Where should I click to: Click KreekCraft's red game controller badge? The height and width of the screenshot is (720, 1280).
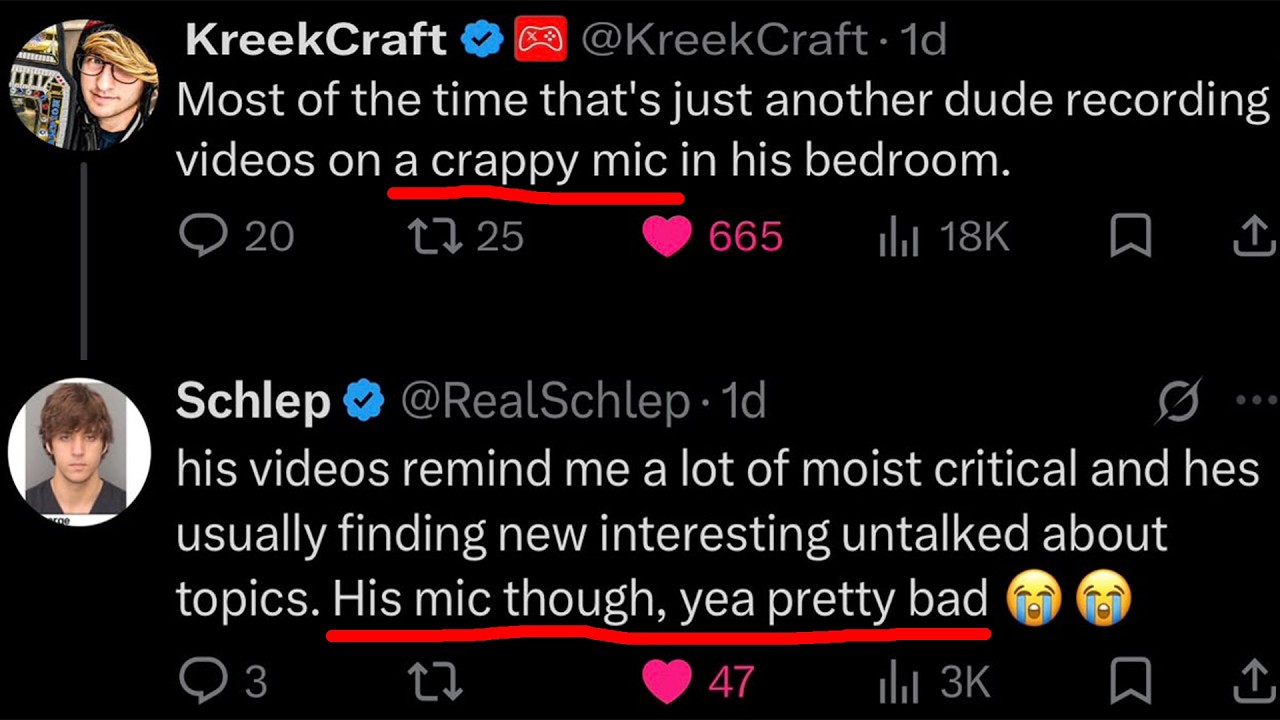tap(541, 39)
